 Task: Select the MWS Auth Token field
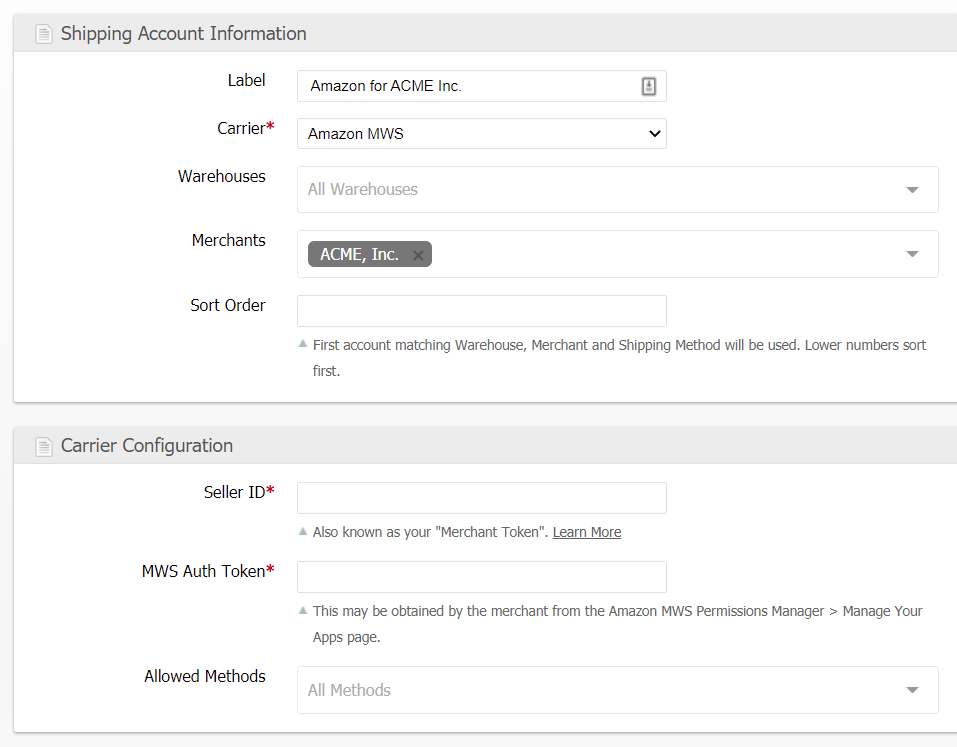pyautogui.click(x=481, y=577)
